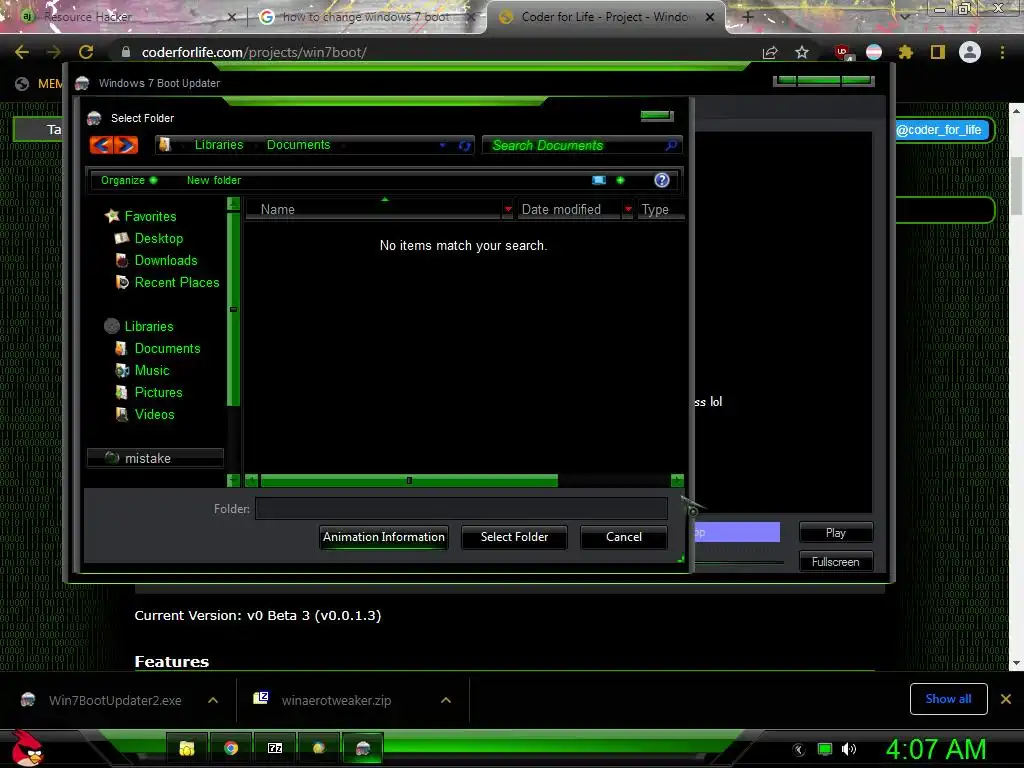Image resolution: width=1024 pixels, height=768 pixels.
Task: Open Documents library in sidebar
Action: click(x=167, y=349)
